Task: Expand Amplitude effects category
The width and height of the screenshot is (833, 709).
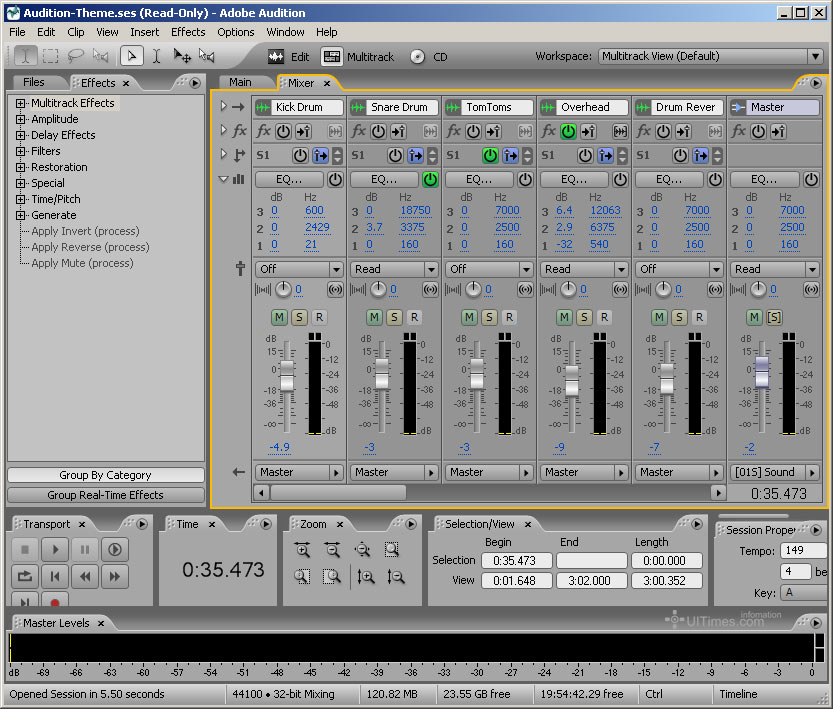Action: coord(20,119)
